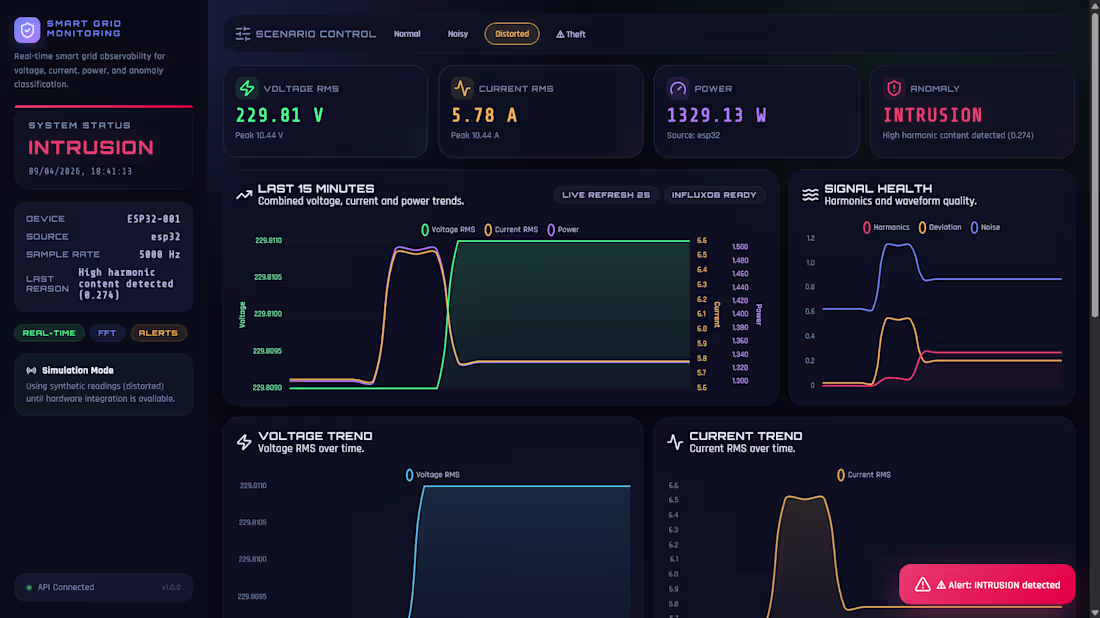Select the Distorted scenario

click(512, 34)
